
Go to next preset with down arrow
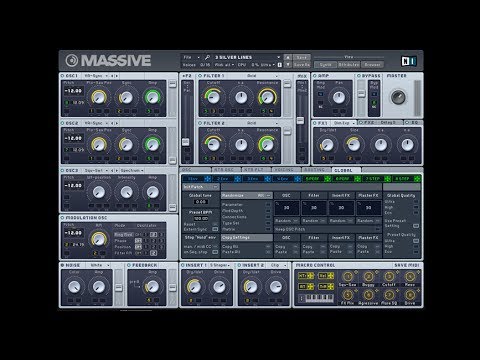[288, 64]
